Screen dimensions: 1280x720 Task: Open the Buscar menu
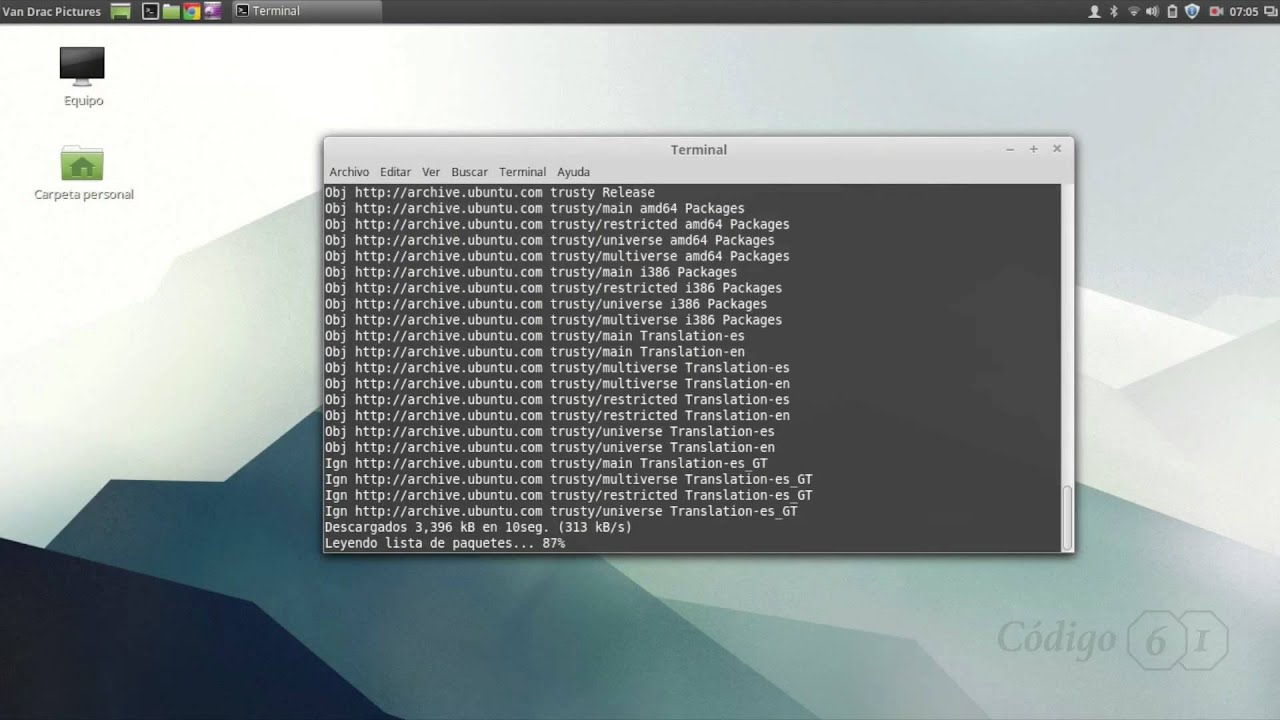pos(469,172)
